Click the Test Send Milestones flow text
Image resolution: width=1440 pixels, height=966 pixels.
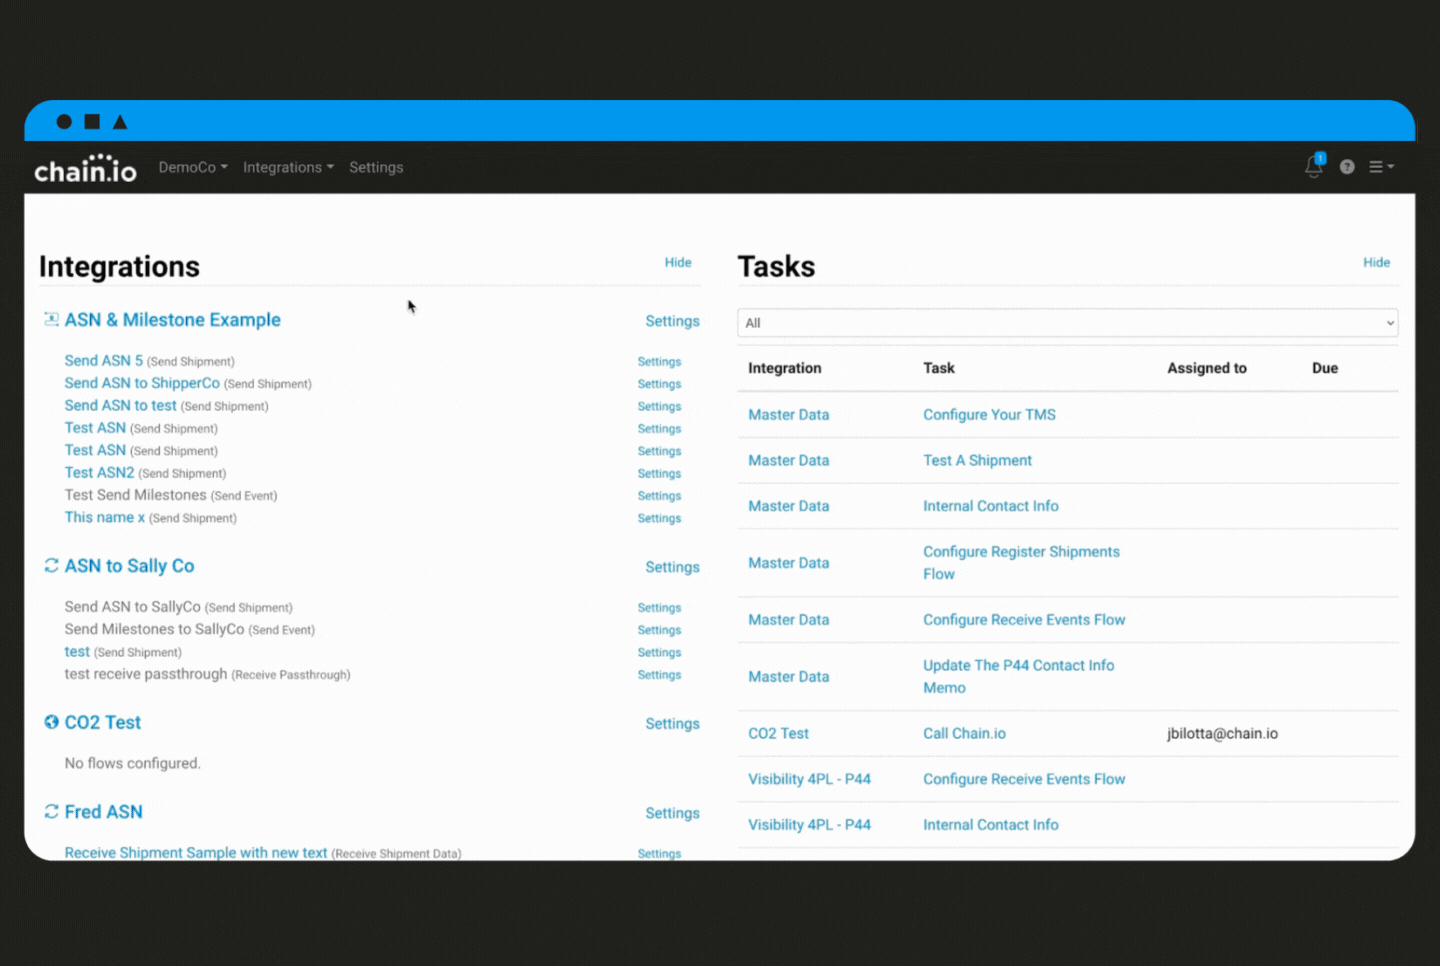point(135,495)
